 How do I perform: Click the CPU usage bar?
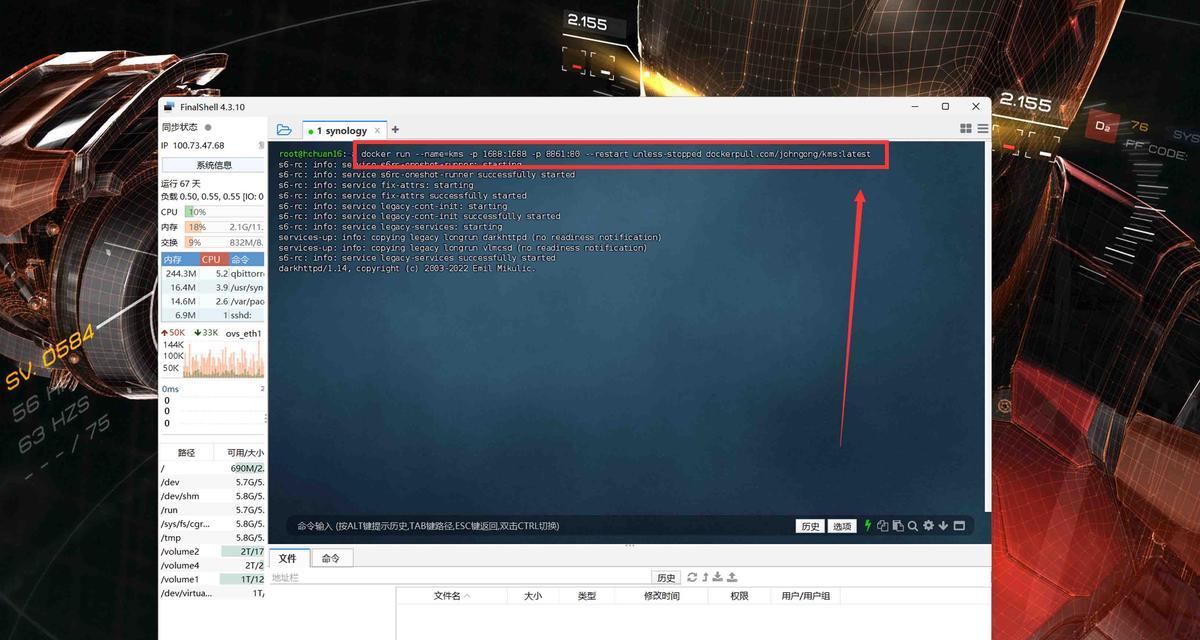(225, 212)
